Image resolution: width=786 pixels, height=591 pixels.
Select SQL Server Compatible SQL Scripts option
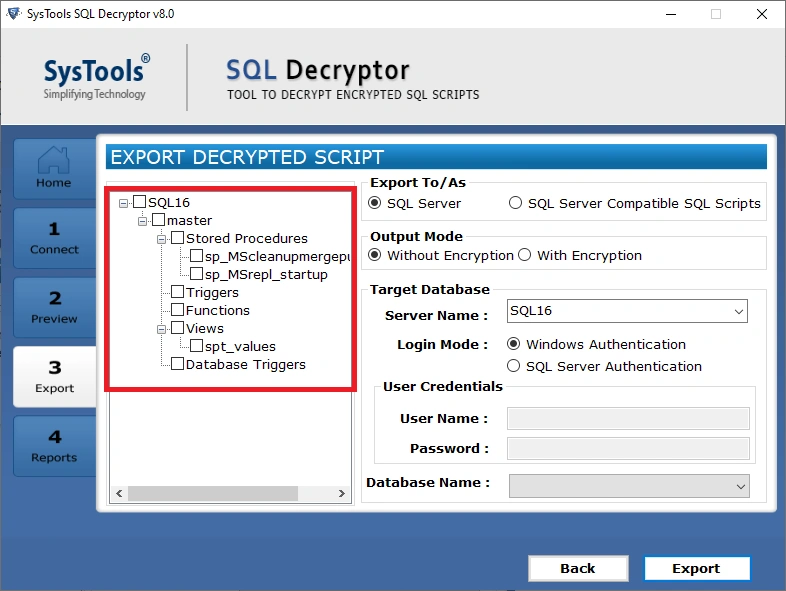[x=516, y=203]
